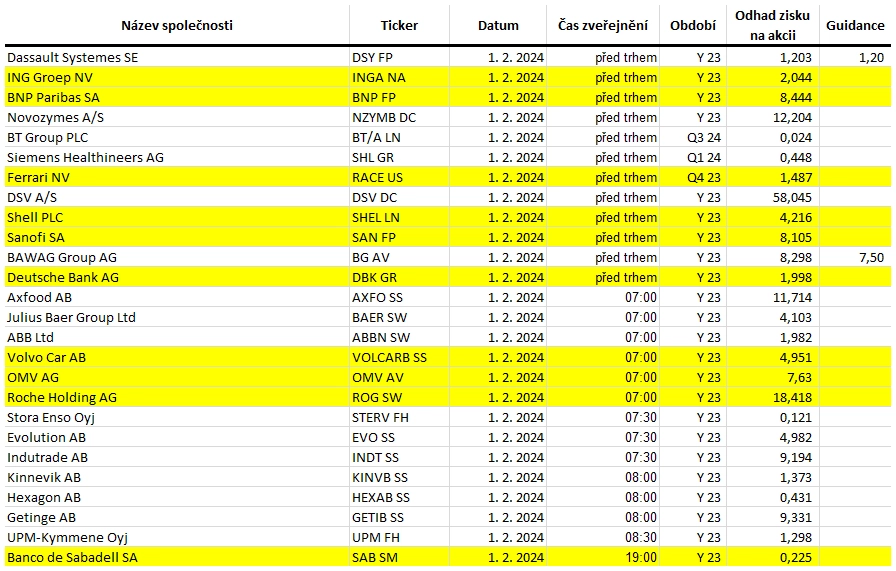Select the 'Stora Enso Oyj' cell

(x=177, y=417)
